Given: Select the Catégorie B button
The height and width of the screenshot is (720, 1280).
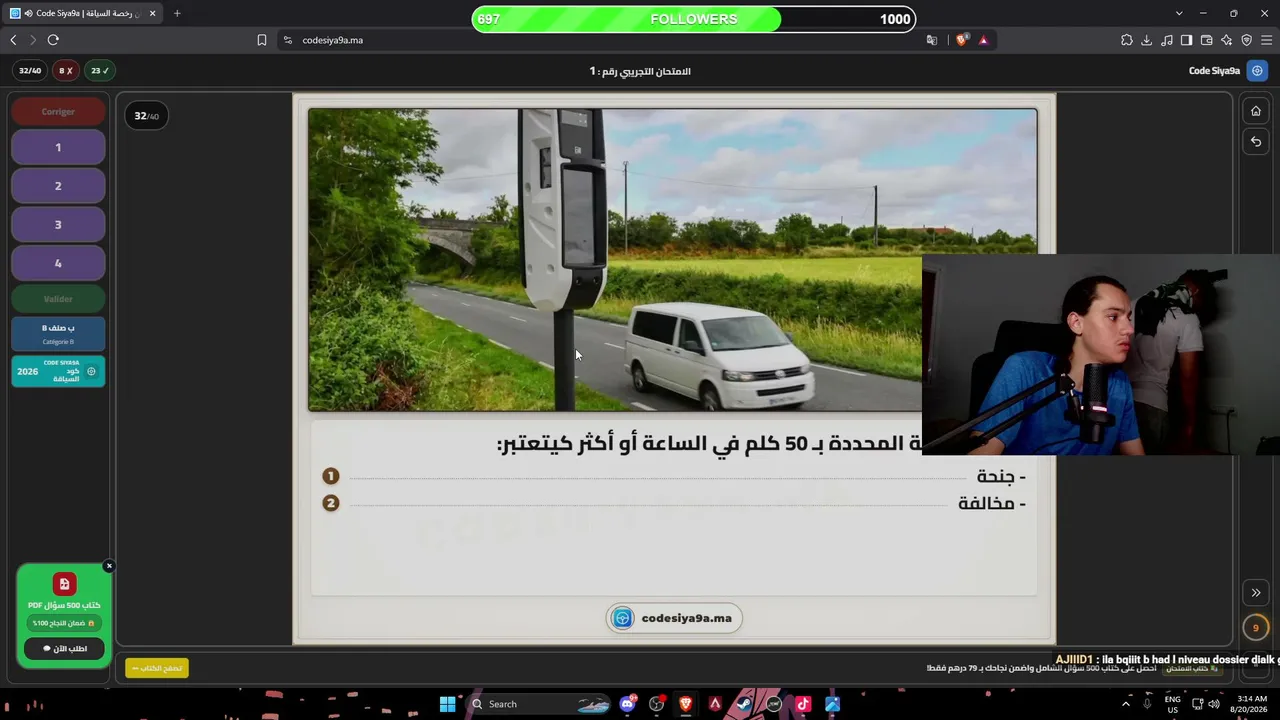Looking at the screenshot, I should coord(58,334).
